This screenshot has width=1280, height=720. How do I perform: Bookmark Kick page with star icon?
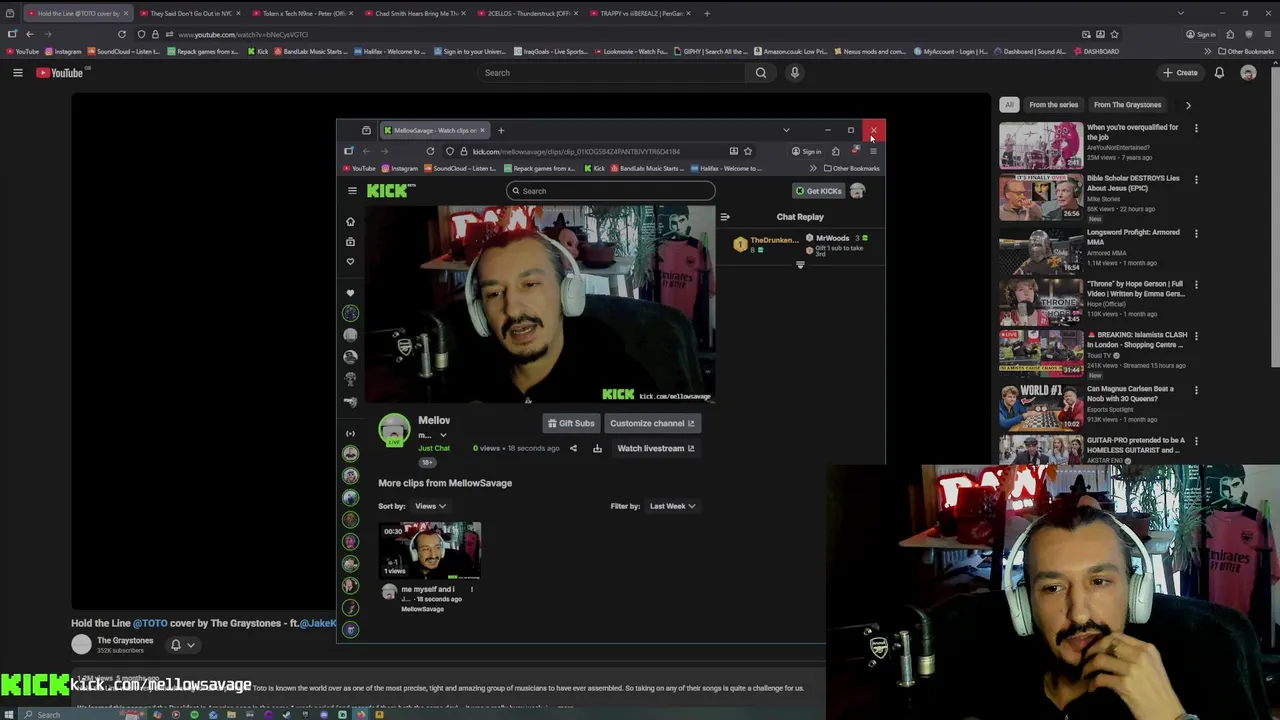pos(748,152)
